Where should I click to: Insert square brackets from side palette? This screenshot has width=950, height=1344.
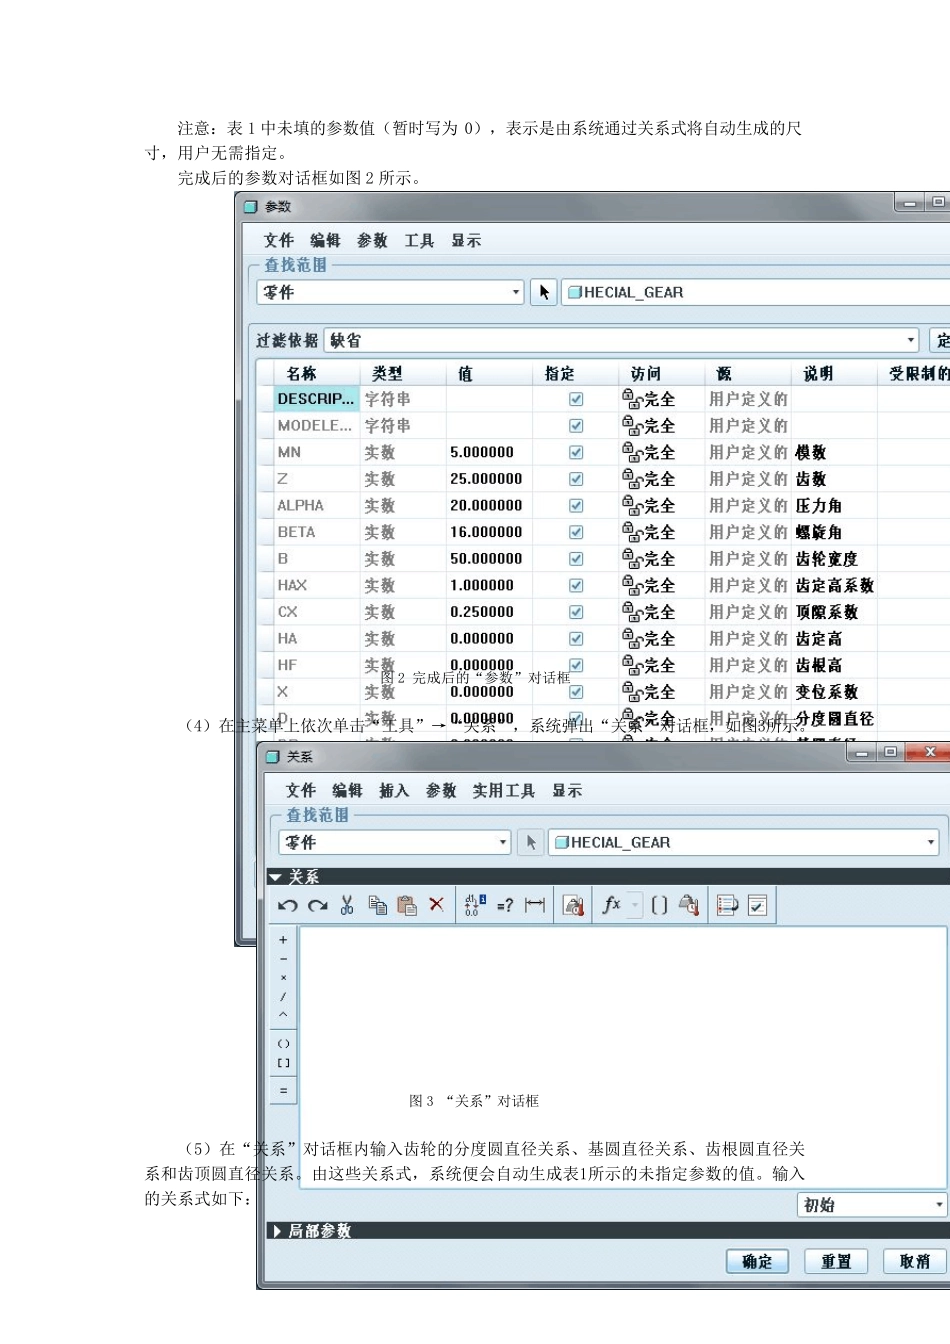(x=283, y=1063)
